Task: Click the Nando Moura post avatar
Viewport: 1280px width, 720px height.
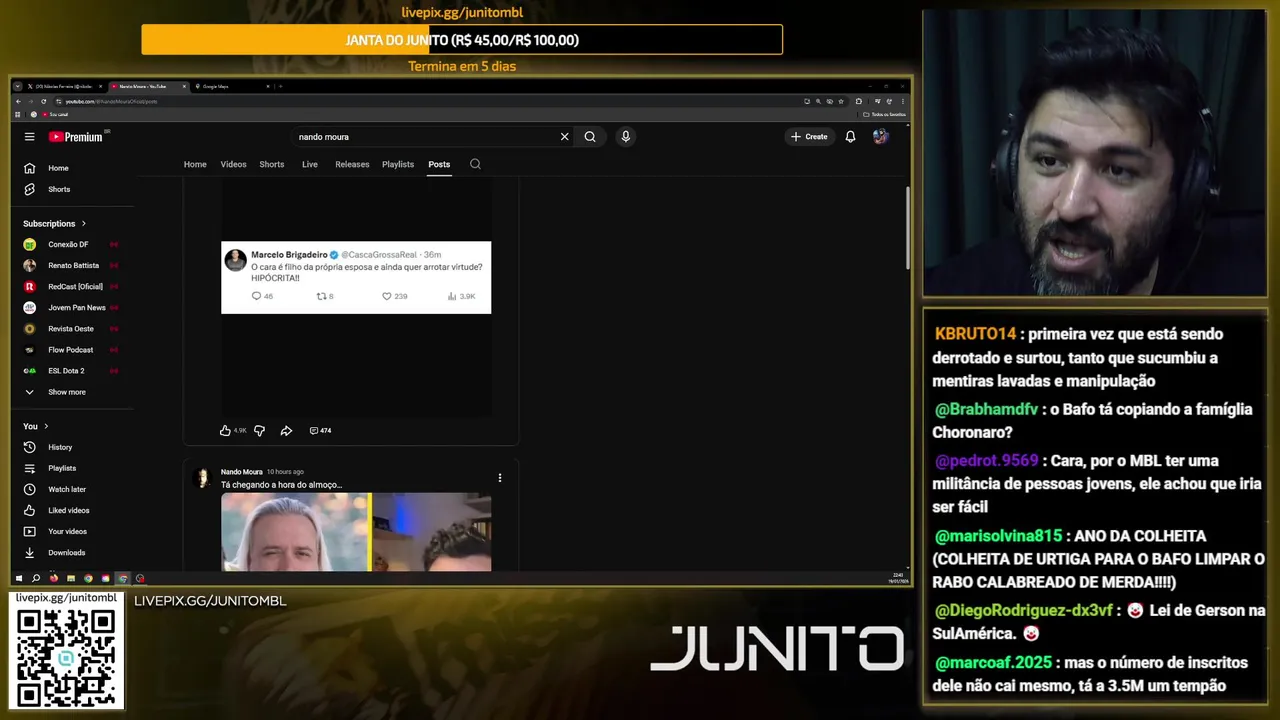Action: pos(203,478)
